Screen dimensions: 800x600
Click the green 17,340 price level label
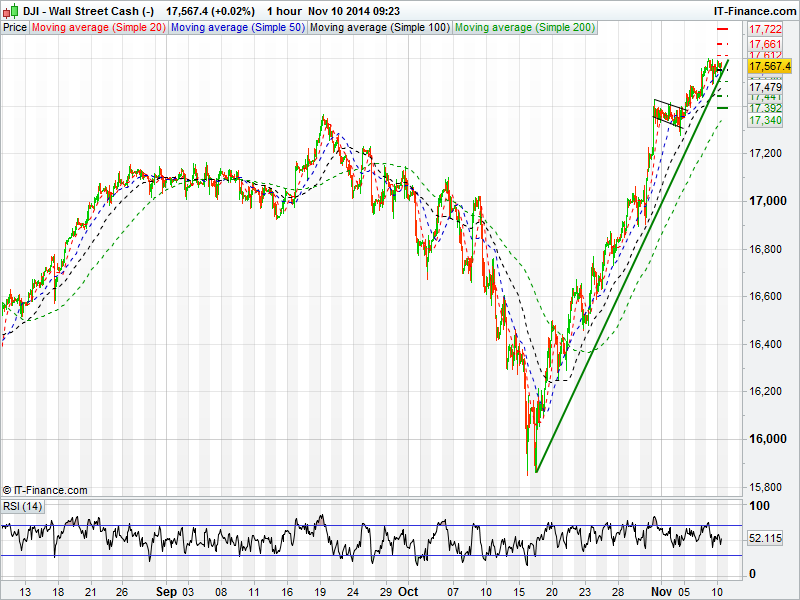click(x=765, y=120)
